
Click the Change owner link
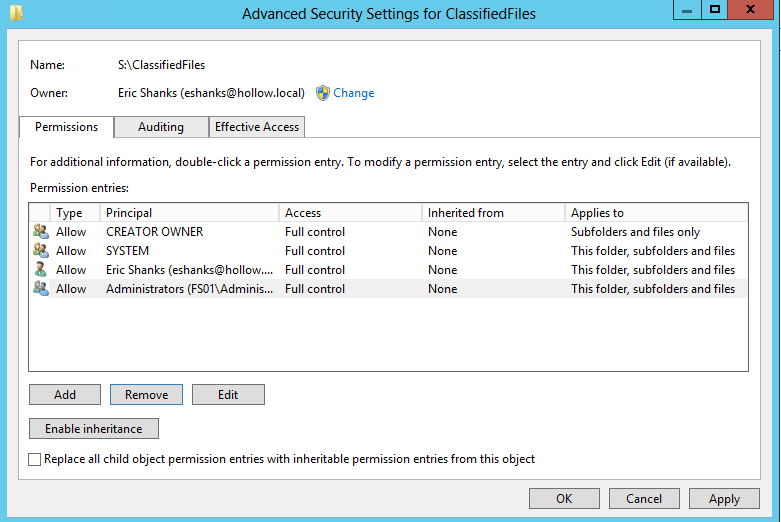(x=354, y=93)
